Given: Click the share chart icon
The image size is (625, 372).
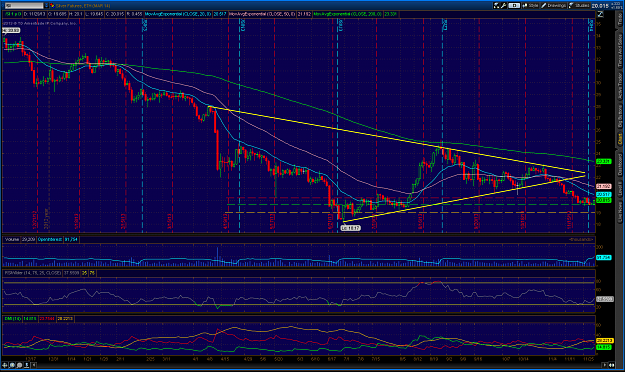Looking at the screenshot, I should point(496,5).
